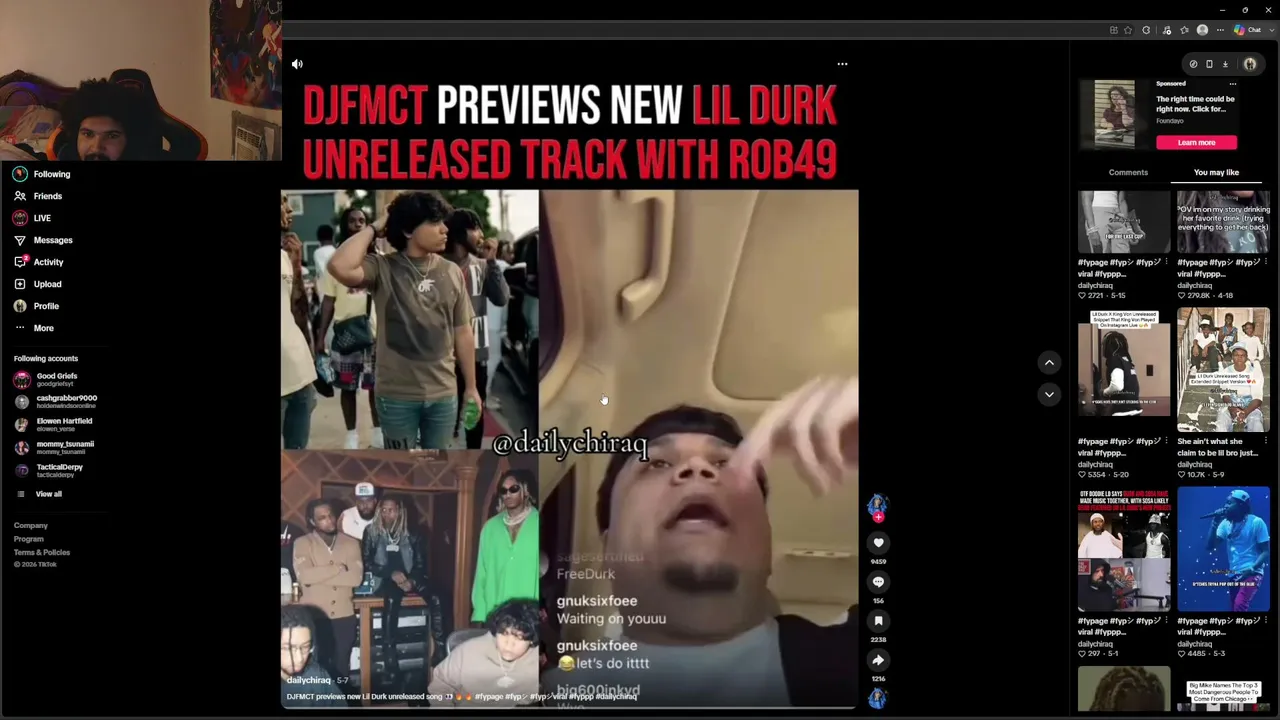
Task: Open the 5354 likes suggested video thumbnail
Action: pos(1124,362)
